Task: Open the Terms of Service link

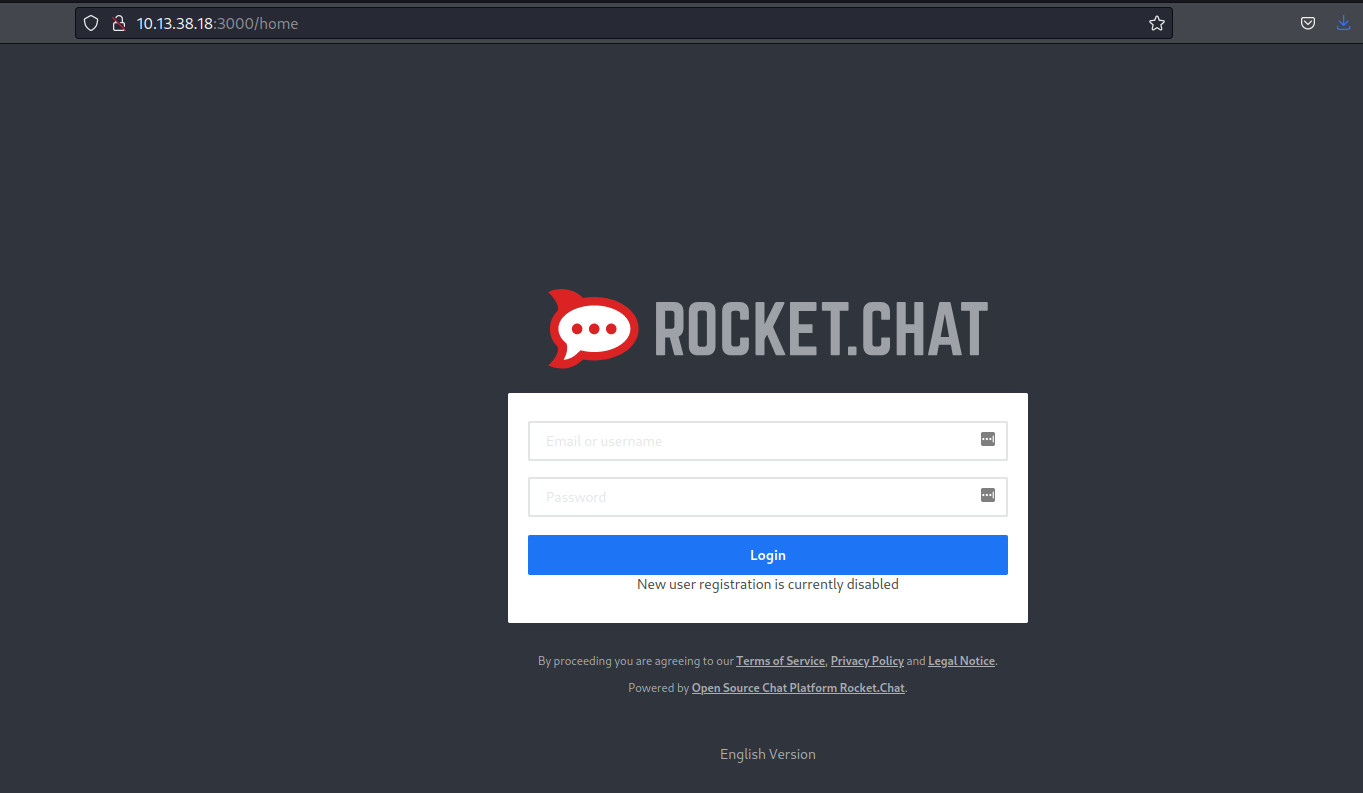Action: [781, 661]
